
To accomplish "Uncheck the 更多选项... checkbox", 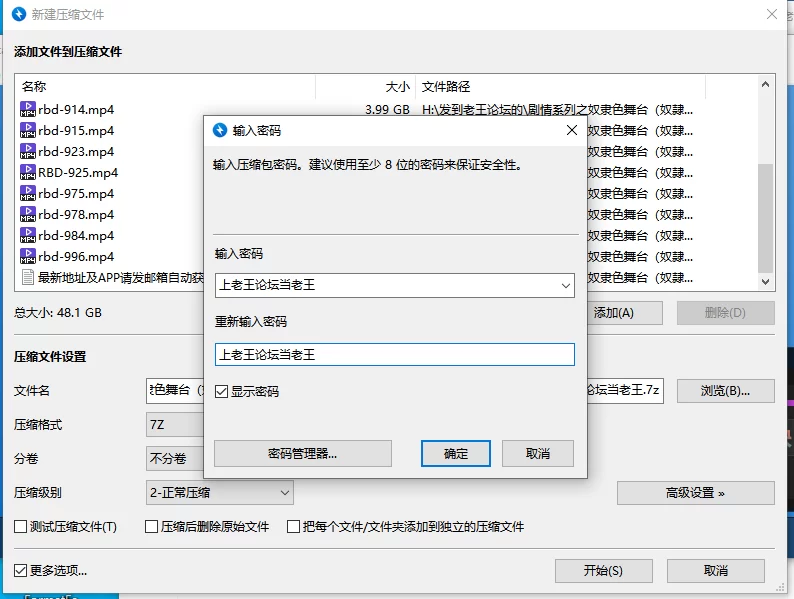I will click(20, 571).
